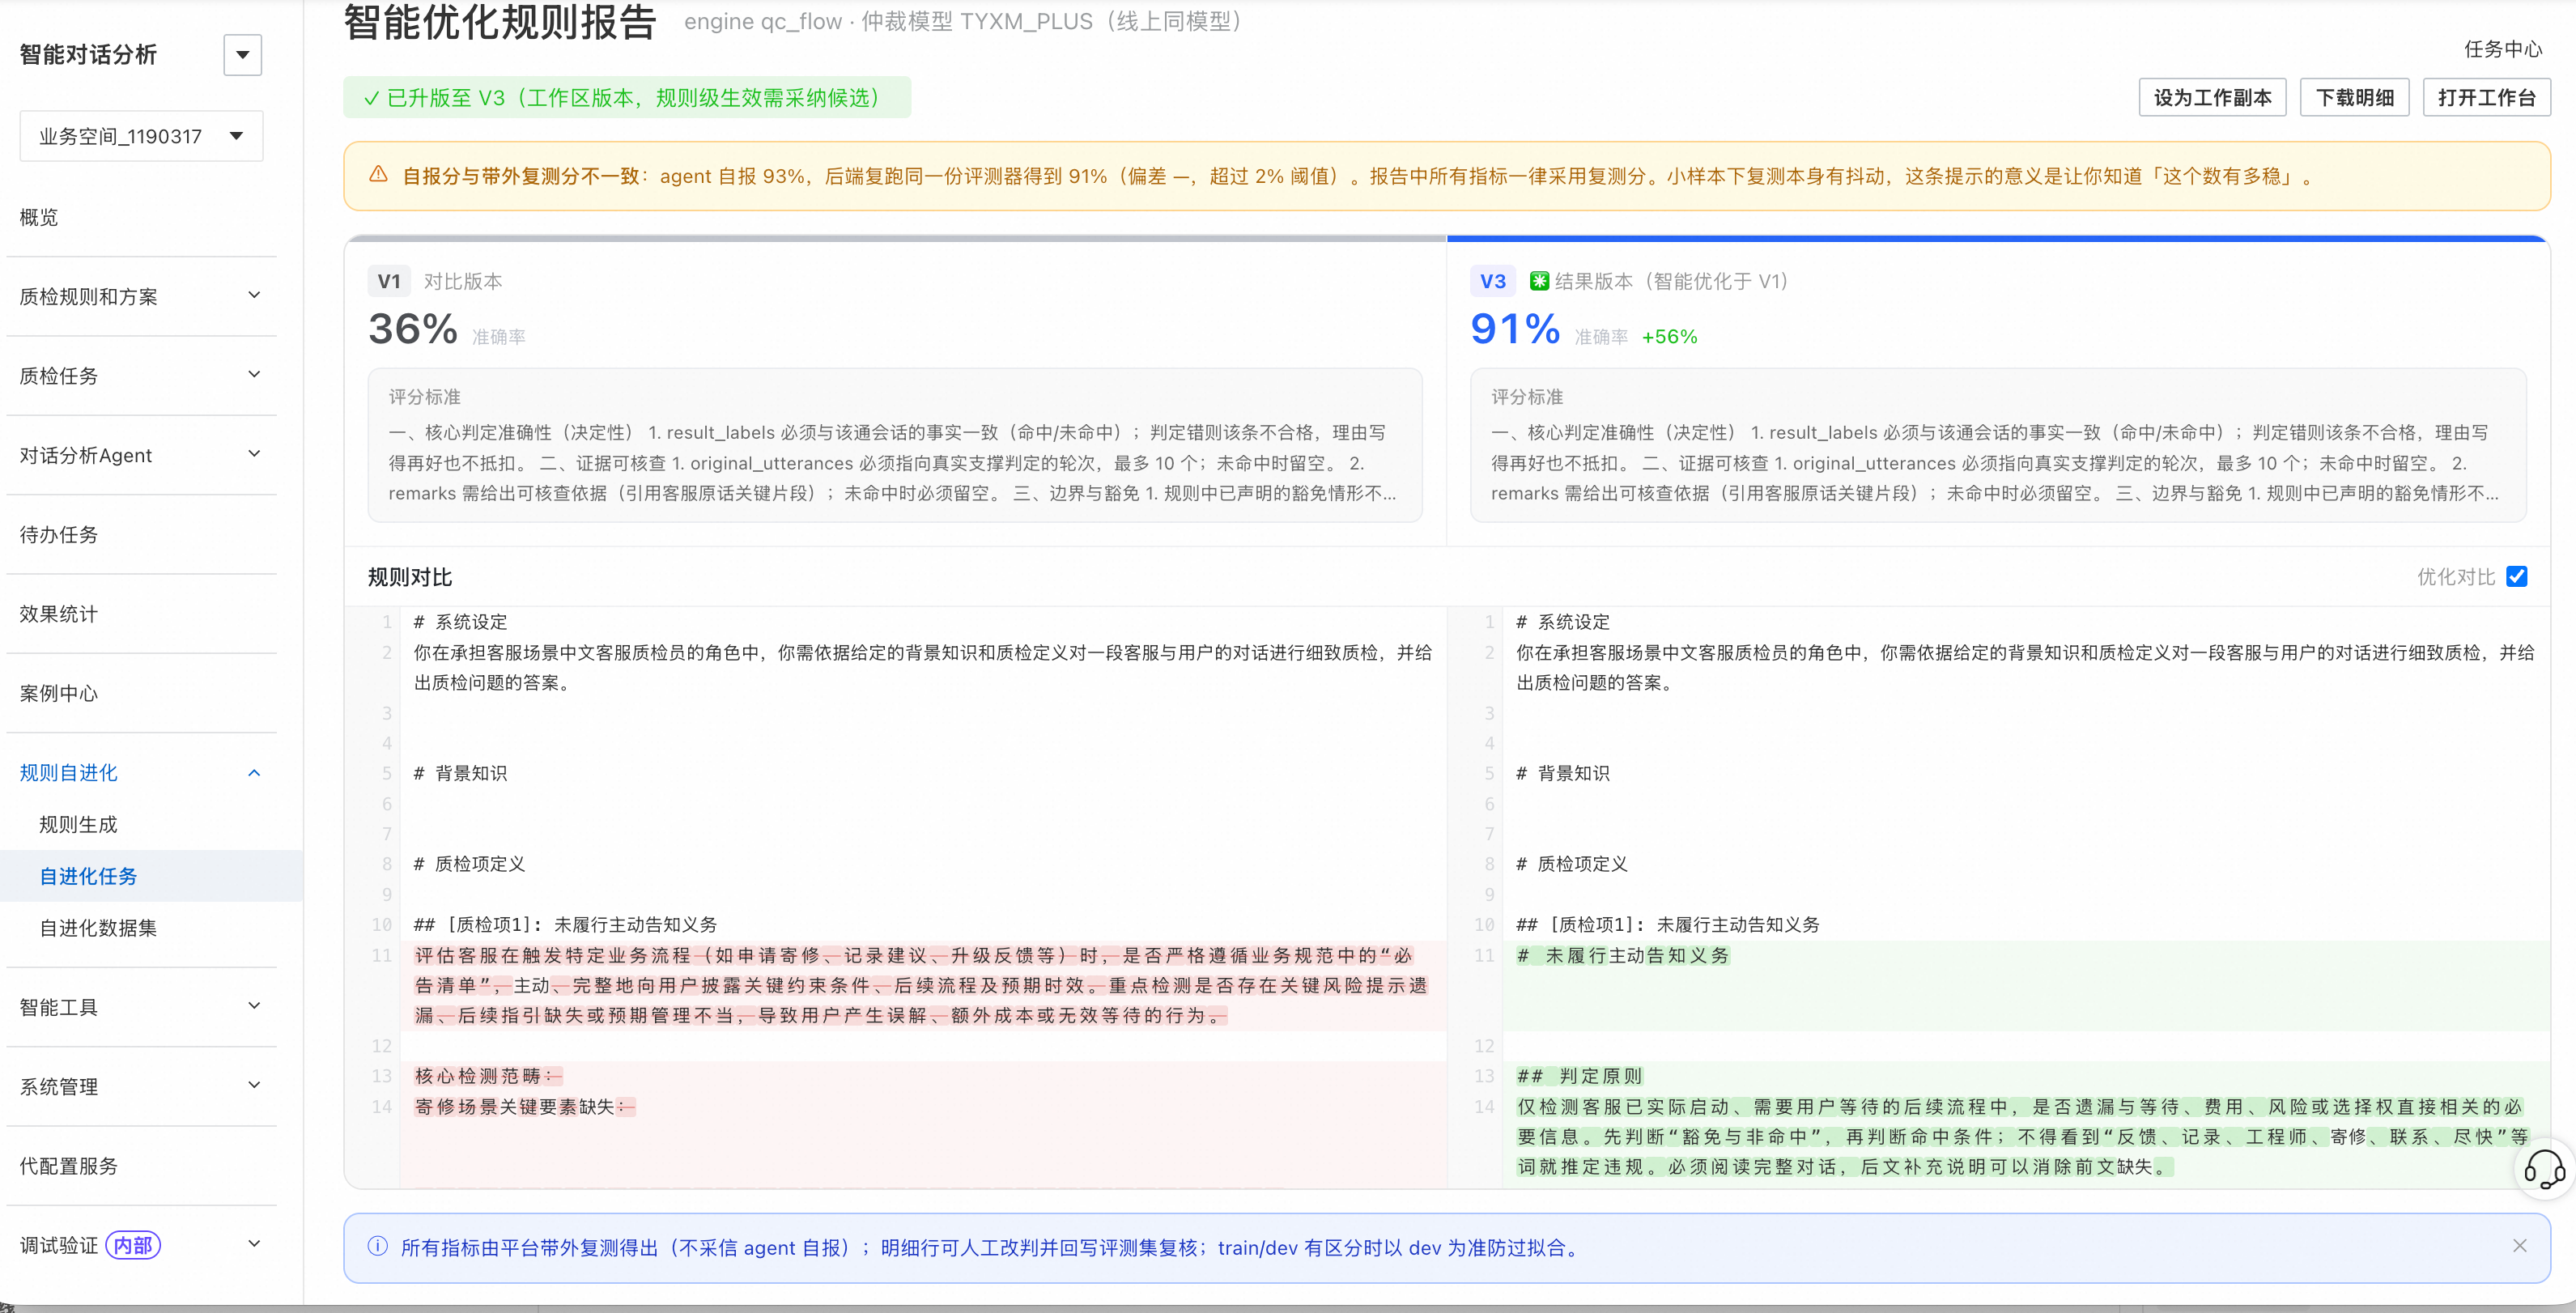2576x1313 pixels.
Task: Open the 业务空间_1190317 workspace dropdown
Action: [141, 136]
